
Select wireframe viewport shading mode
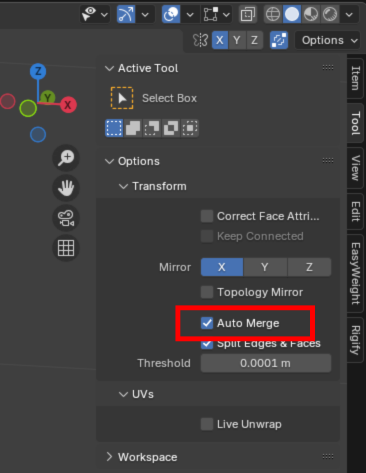tap(273, 14)
